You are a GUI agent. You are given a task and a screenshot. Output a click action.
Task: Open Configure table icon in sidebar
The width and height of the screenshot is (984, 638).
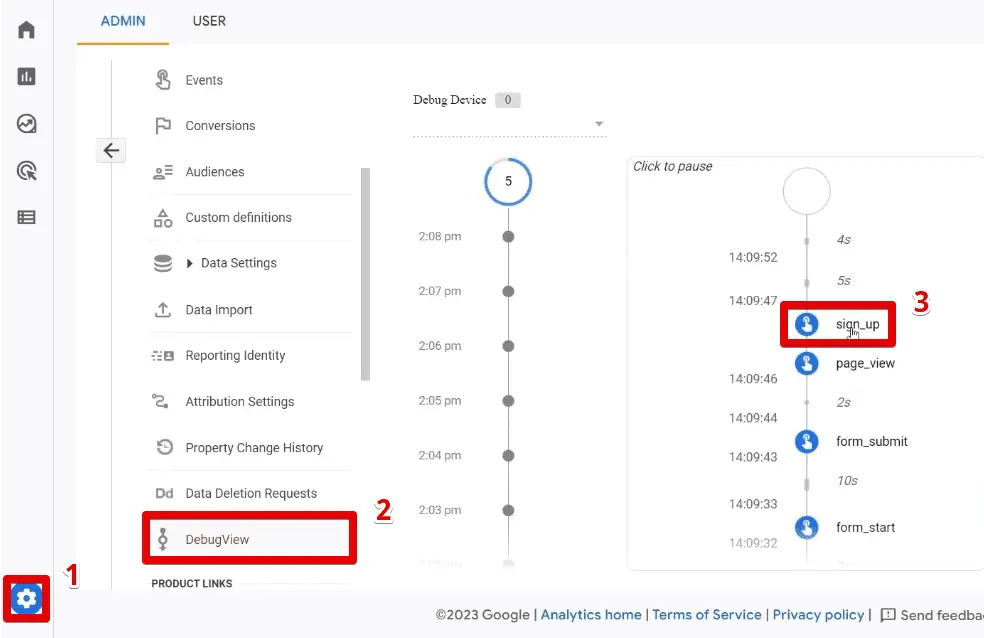(x=26, y=217)
